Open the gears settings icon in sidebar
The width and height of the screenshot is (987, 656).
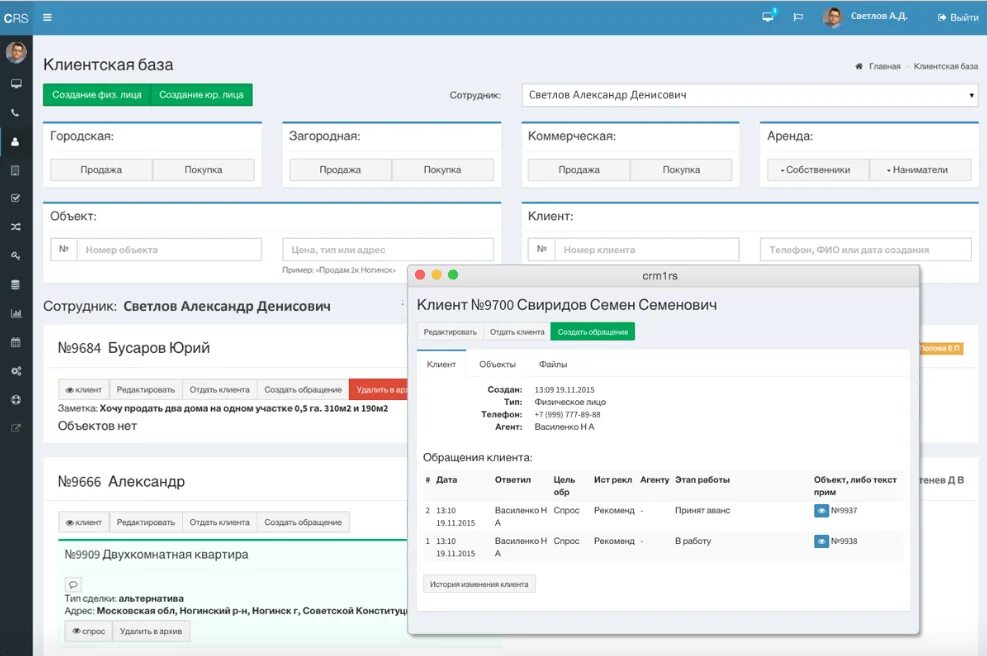16,371
